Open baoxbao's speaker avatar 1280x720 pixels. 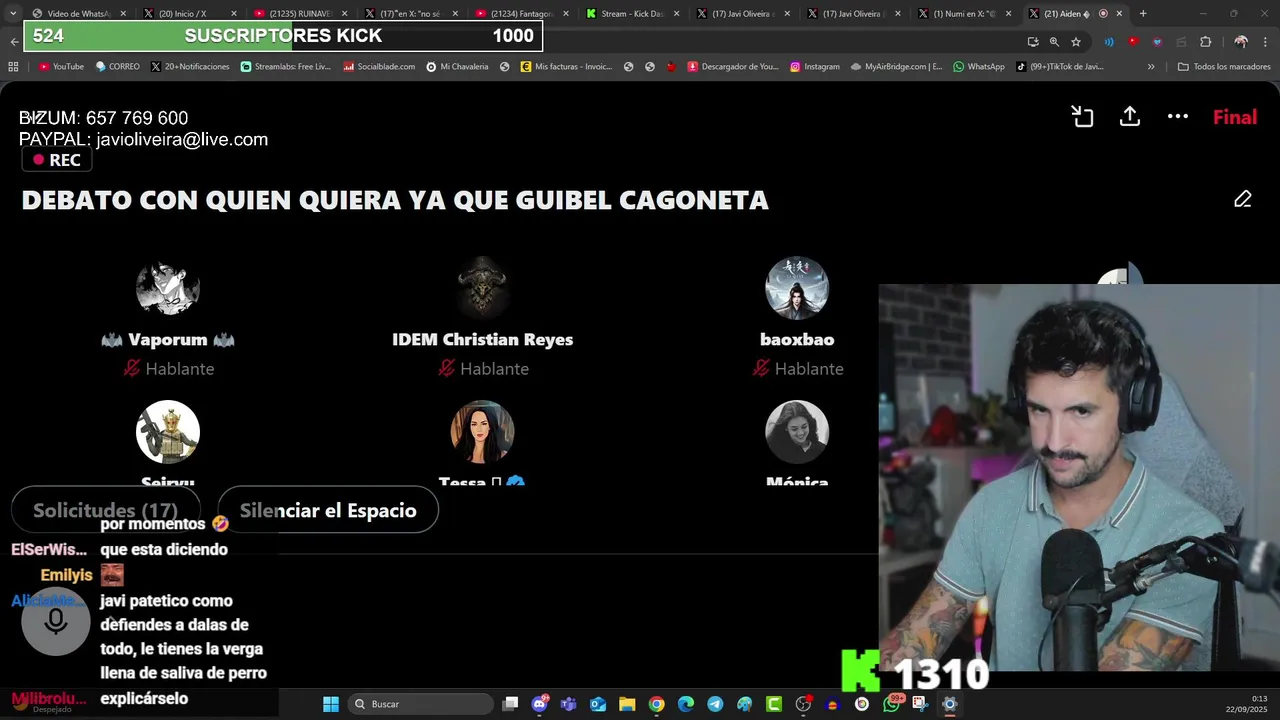pos(797,288)
